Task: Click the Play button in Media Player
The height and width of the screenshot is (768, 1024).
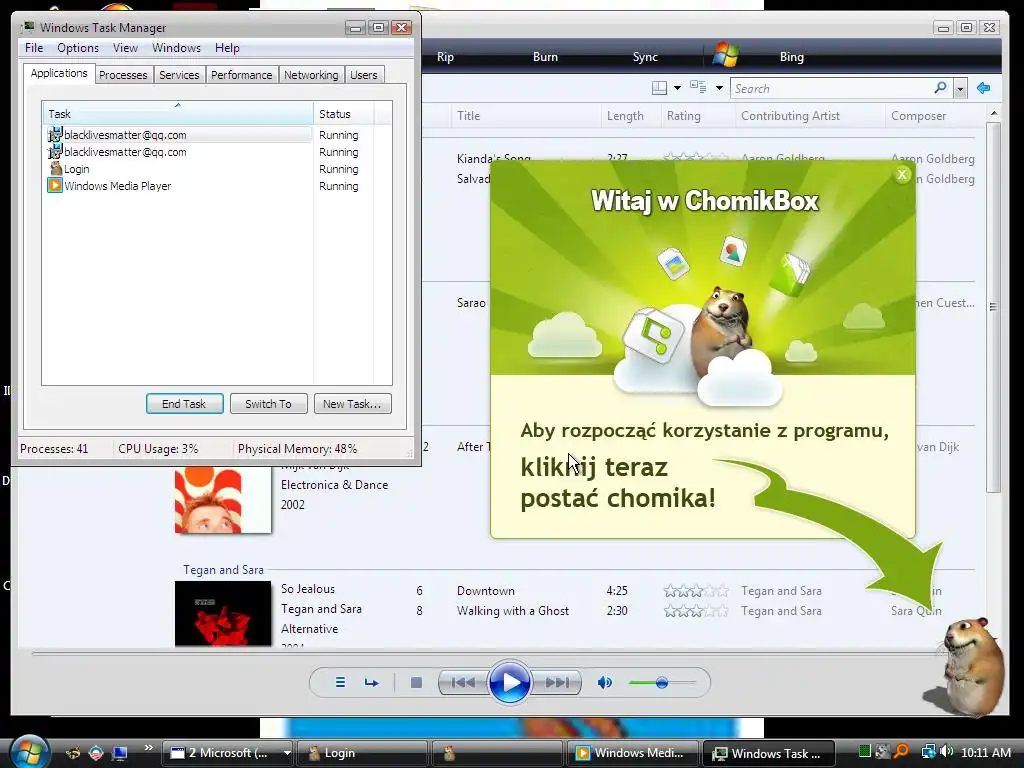Action: (x=509, y=682)
